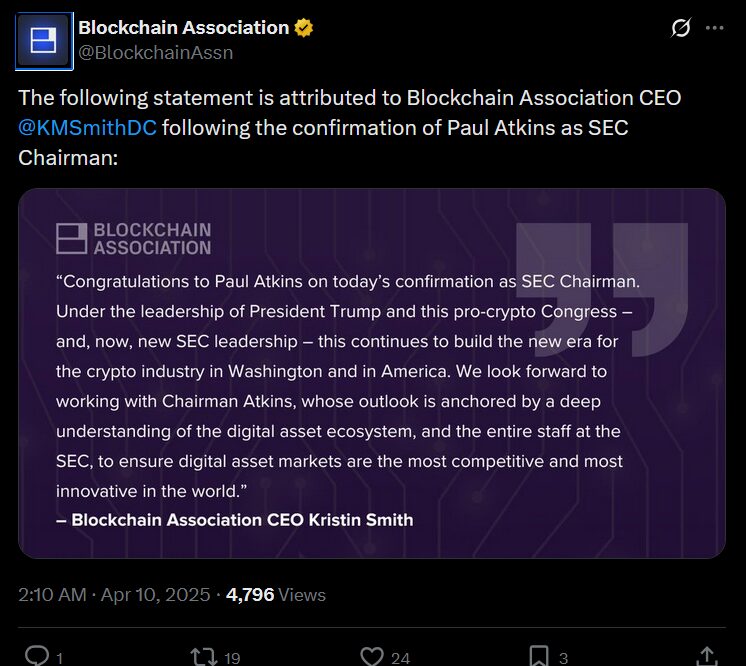
Task: Click the Blockchain Association display name
Action: click(x=183, y=28)
